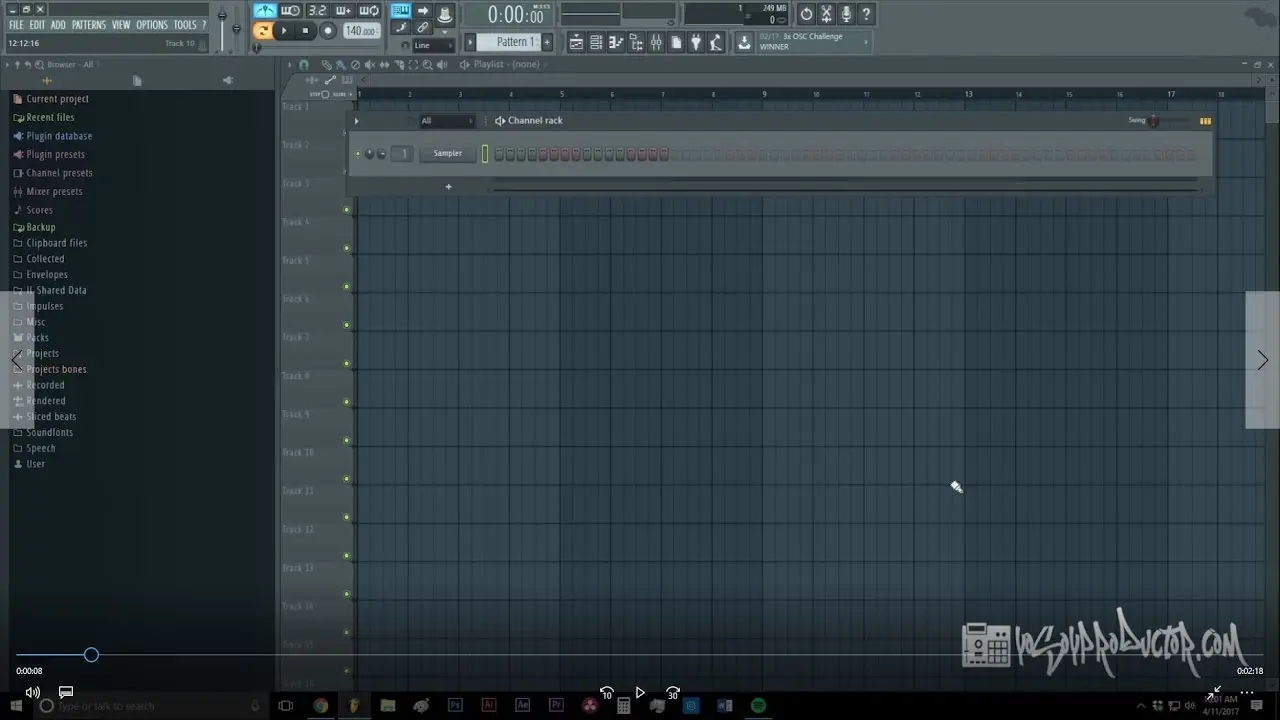Click the Swing knob in Channel rack

click(1153, 121)
